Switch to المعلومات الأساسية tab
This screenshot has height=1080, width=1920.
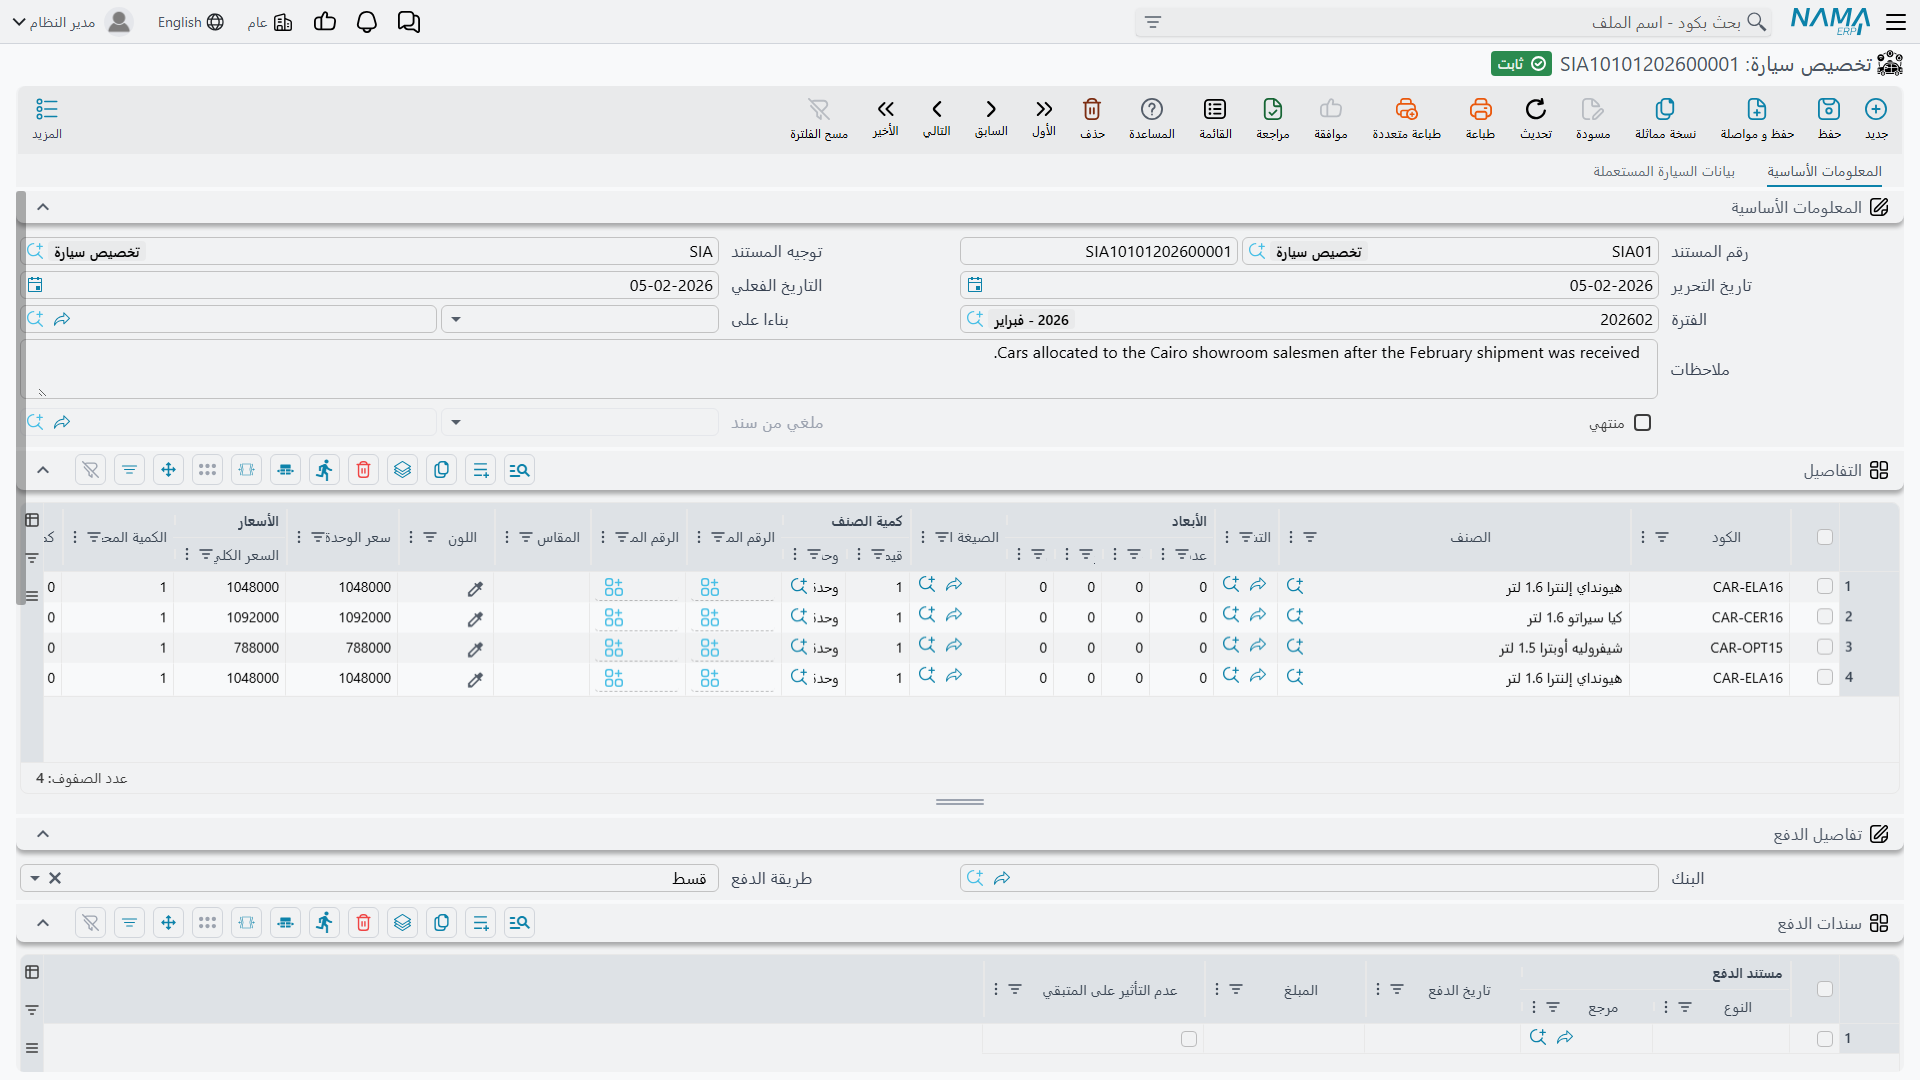(x=1824, y=172)
